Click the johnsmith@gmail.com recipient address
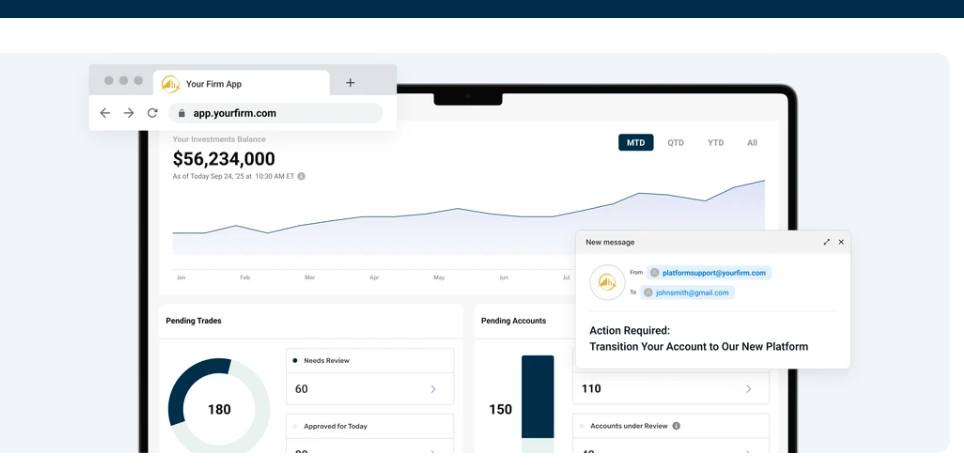Image resolution: width=964 pixels, height=471 pixels. (692, 293)
